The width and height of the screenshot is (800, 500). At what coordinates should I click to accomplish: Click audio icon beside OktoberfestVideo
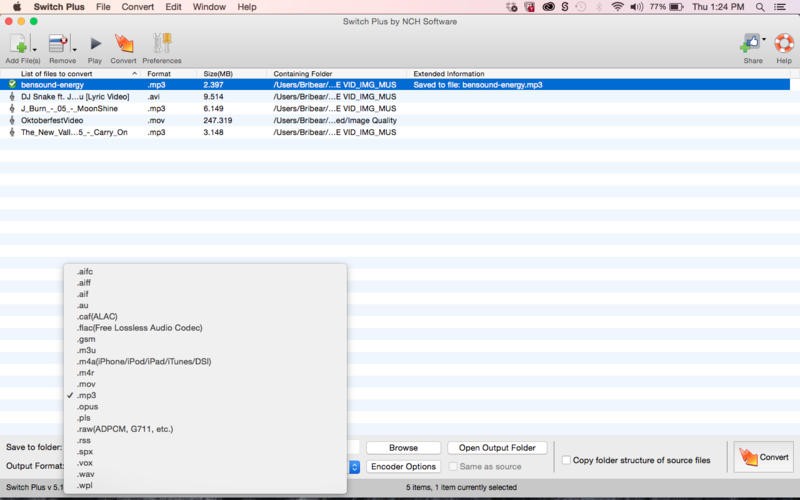point(12,120)
